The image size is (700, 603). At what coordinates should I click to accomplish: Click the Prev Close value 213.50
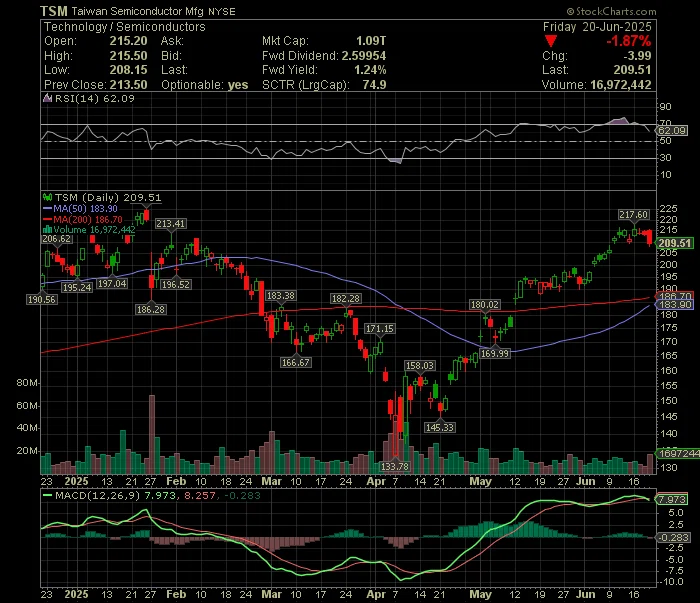[129, 85]
